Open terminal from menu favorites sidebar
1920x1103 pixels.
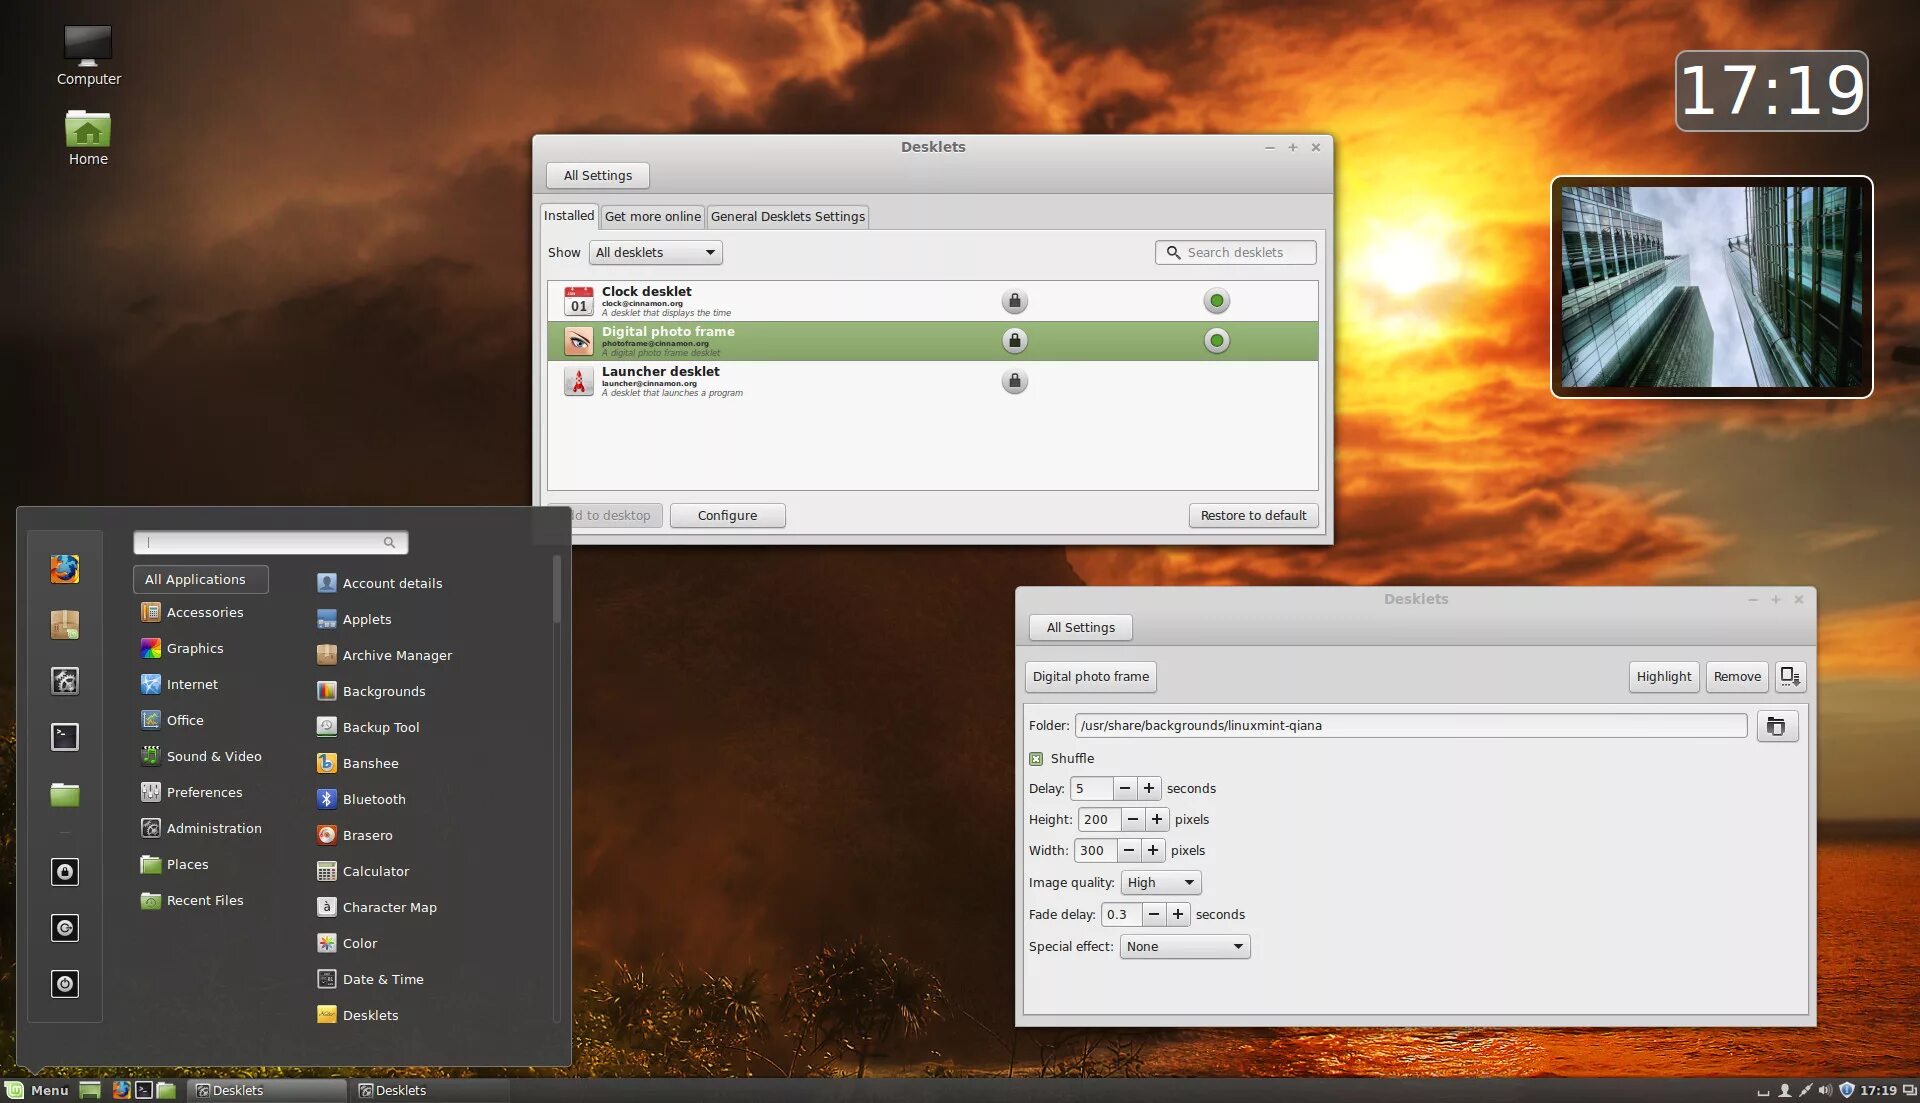click(65, 737)
